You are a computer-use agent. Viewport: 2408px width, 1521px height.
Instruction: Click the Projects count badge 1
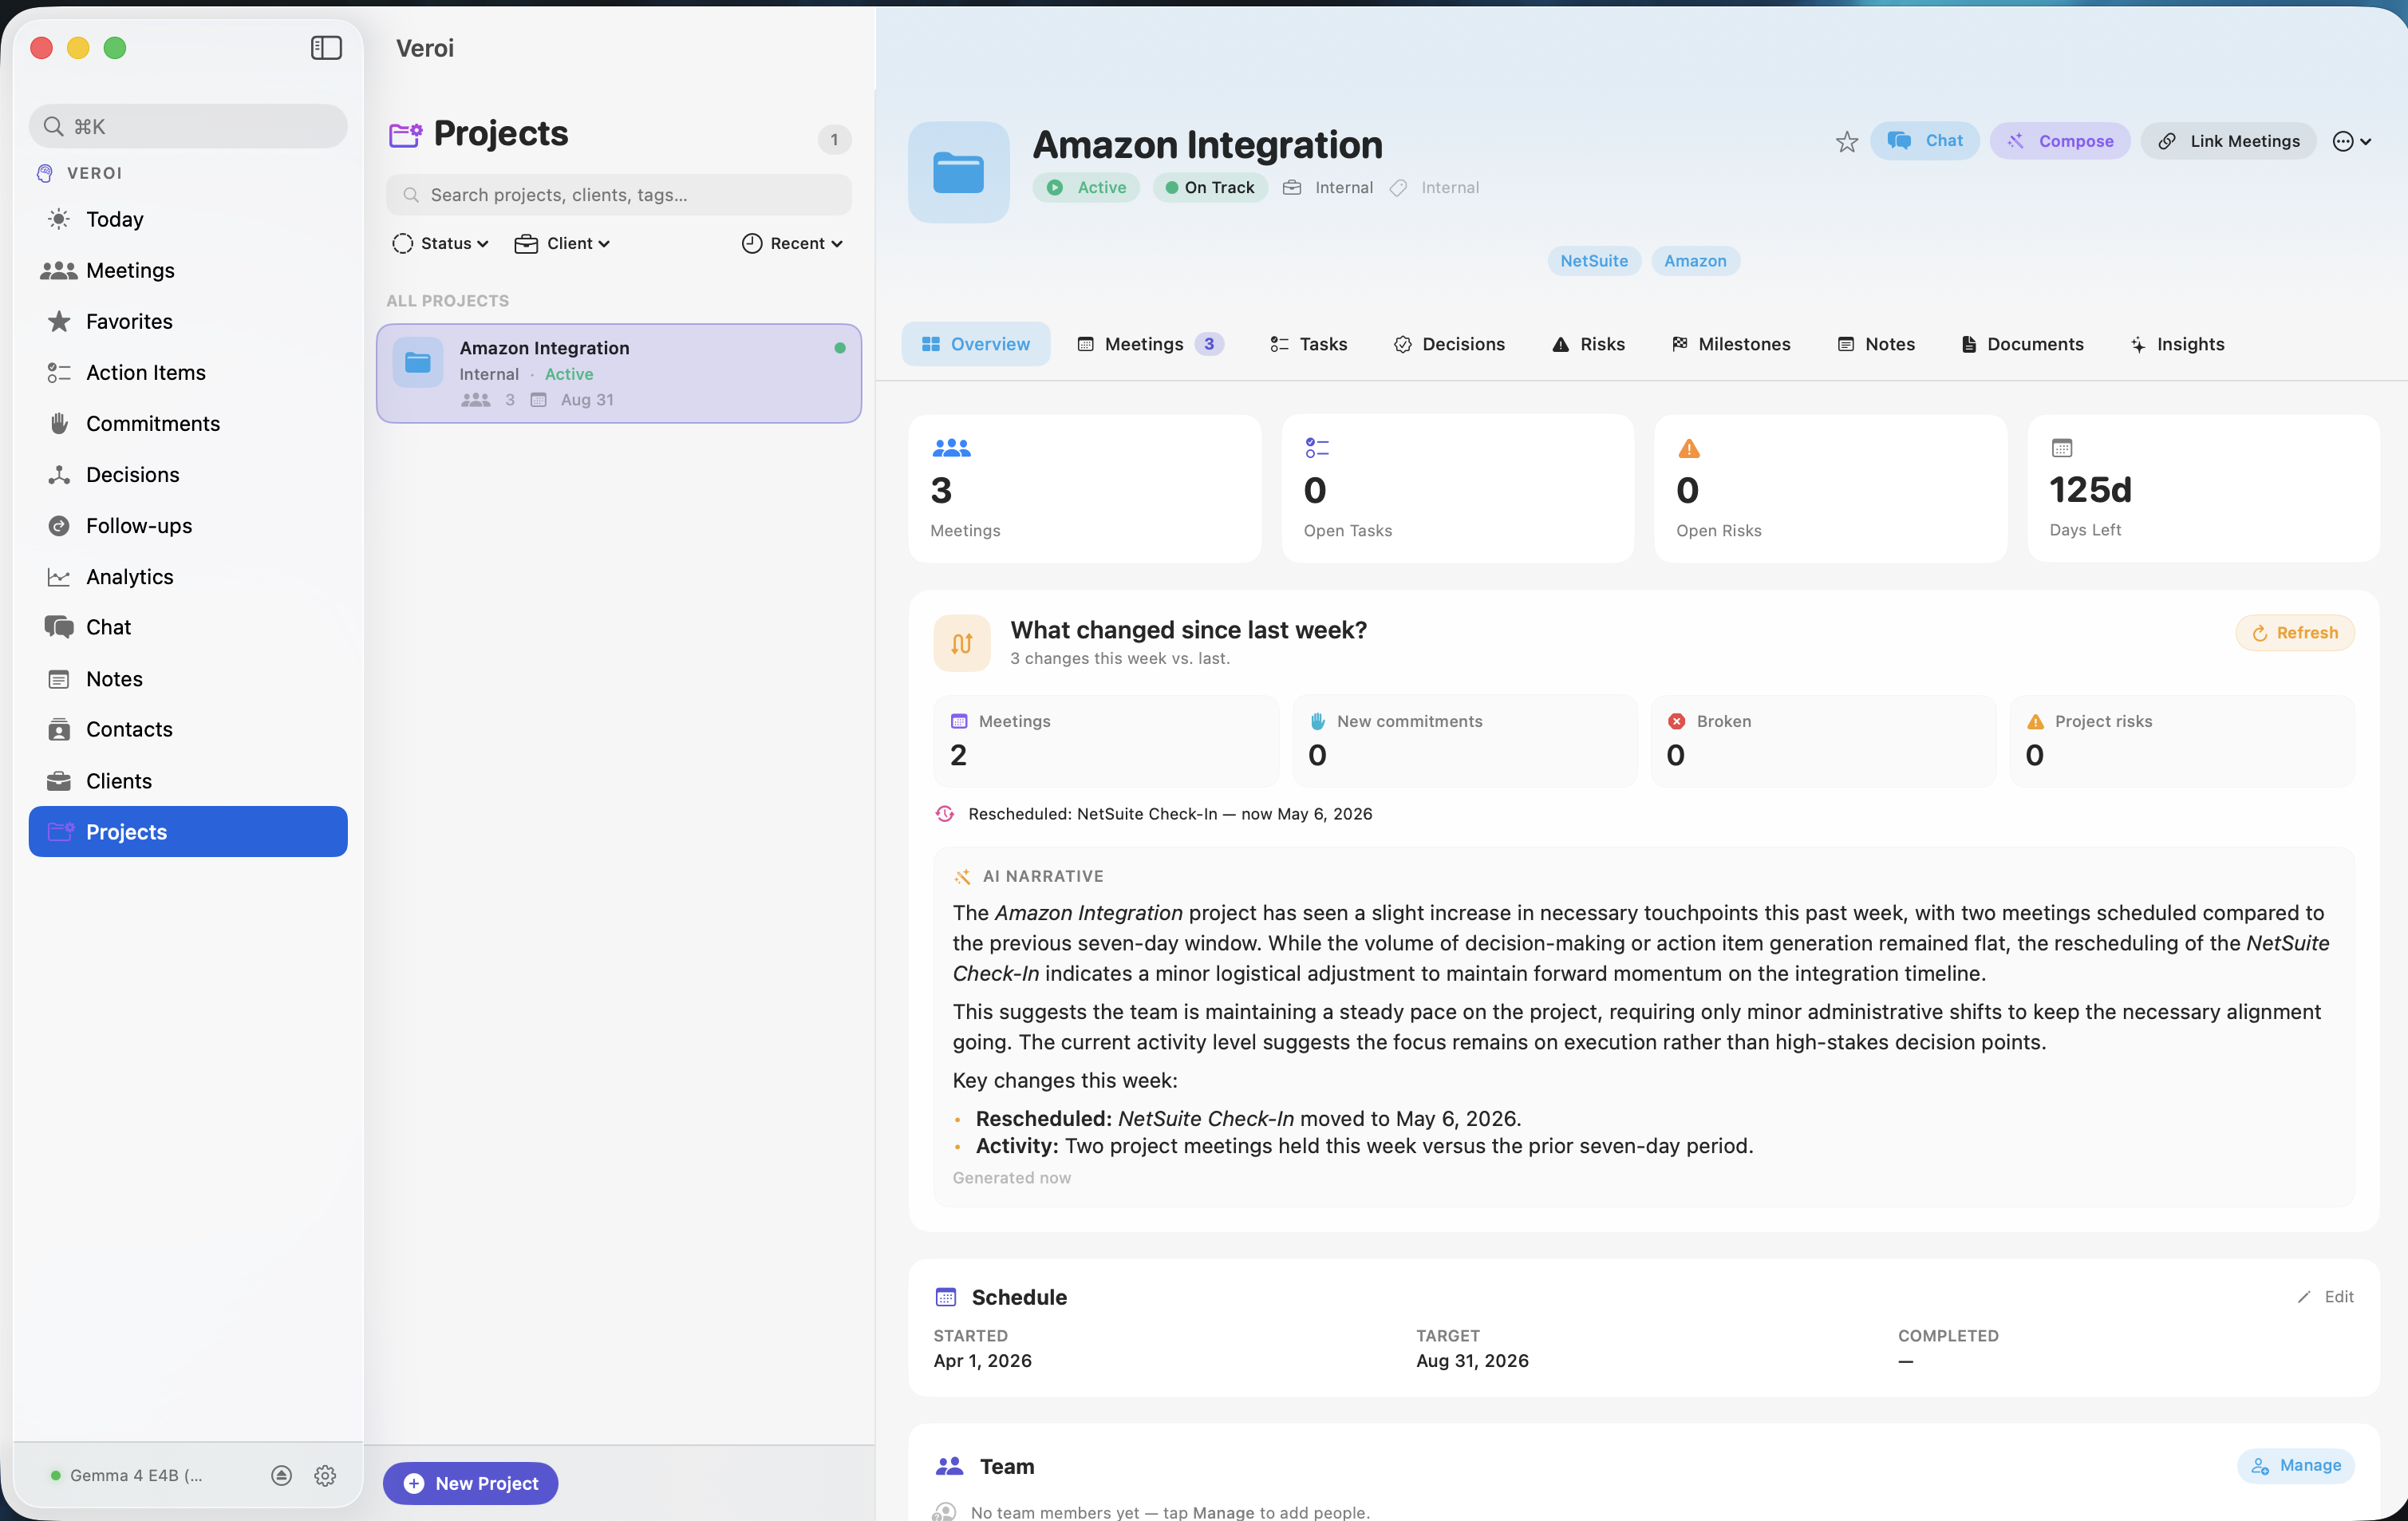point(834,140)
